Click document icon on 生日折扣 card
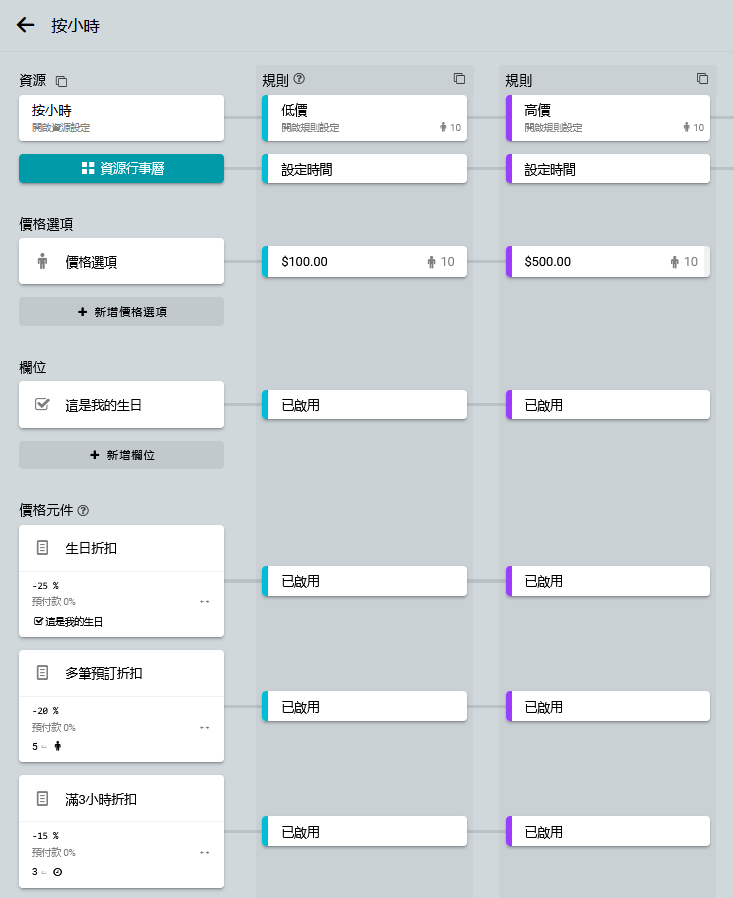The height and width of the screenshot is (898, 734). click(42, 548)
